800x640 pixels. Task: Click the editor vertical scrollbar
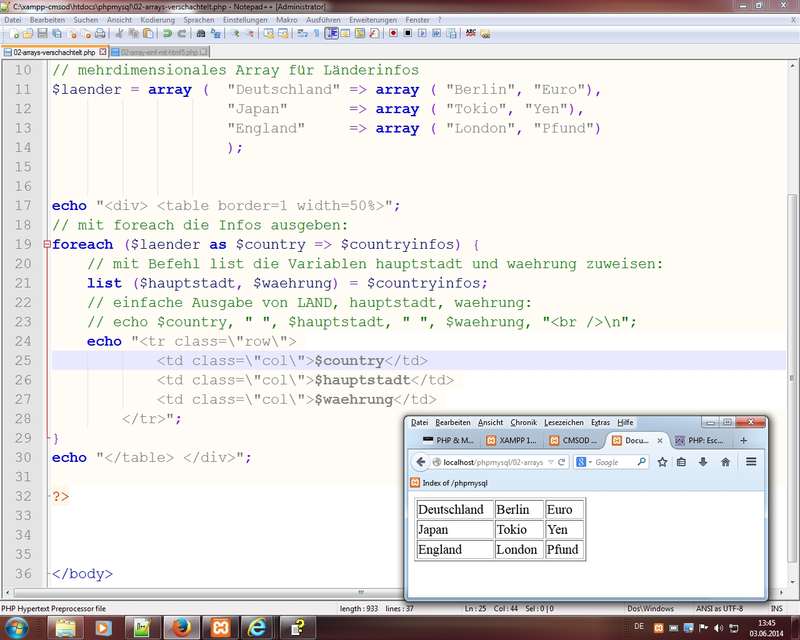[x=793, y=300]
